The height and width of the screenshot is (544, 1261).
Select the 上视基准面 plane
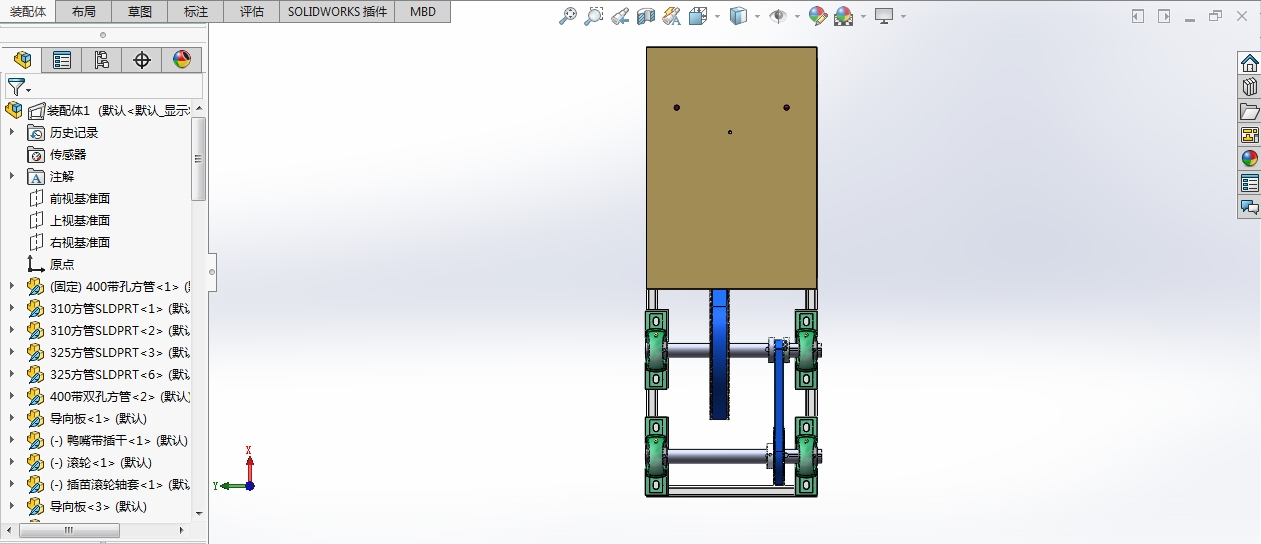[x=79, y=220]
